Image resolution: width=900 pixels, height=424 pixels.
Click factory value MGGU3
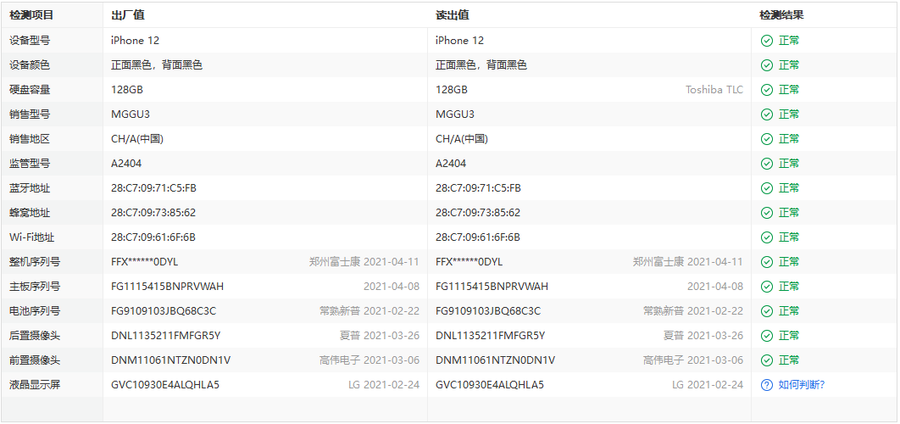coord(130,115)
